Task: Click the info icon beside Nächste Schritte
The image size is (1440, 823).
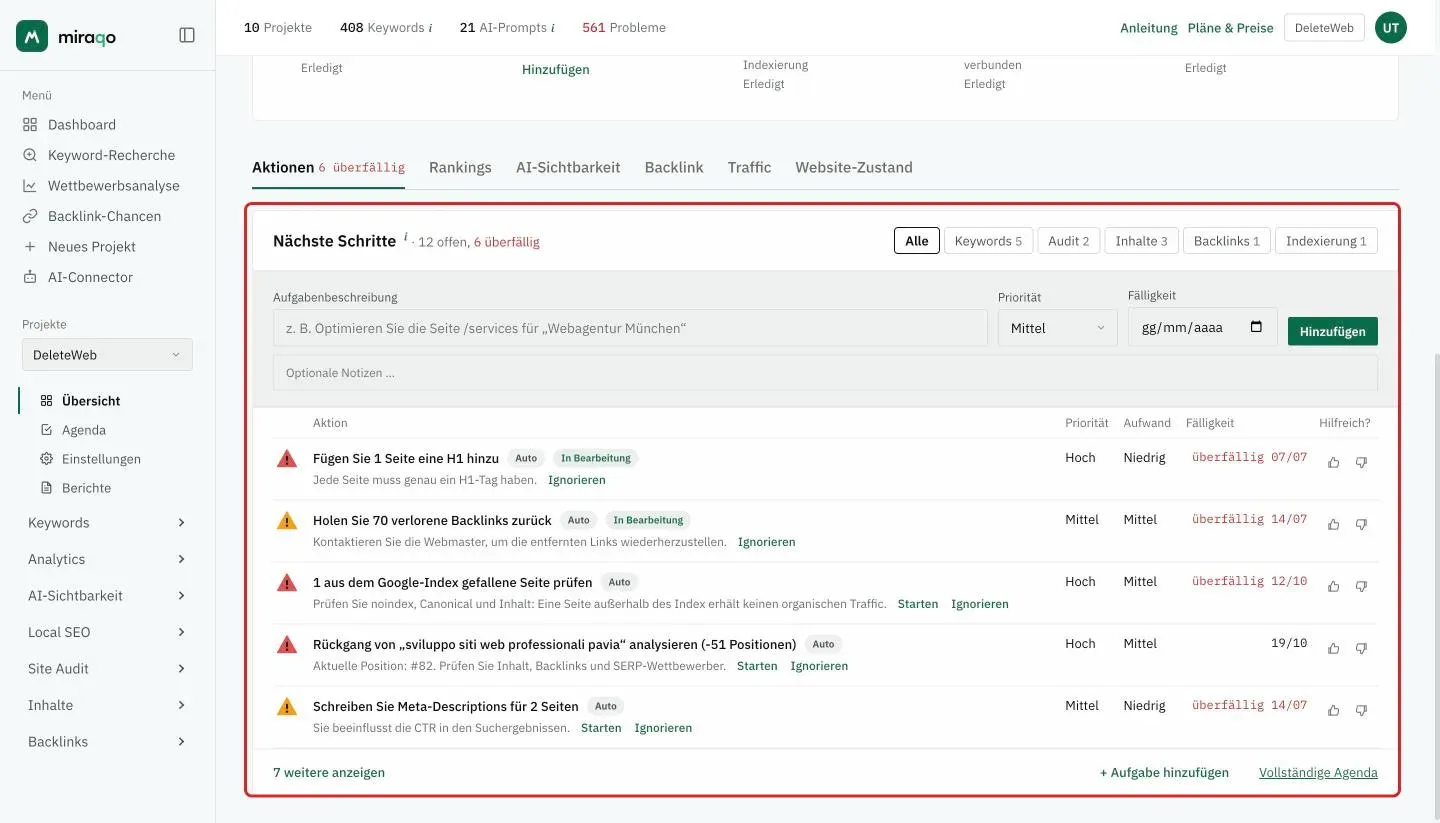Action: pos(406,238)
